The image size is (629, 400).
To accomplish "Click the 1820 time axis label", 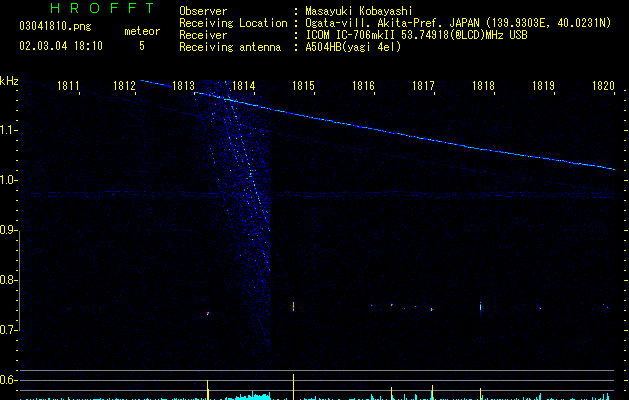I will 603,86.
